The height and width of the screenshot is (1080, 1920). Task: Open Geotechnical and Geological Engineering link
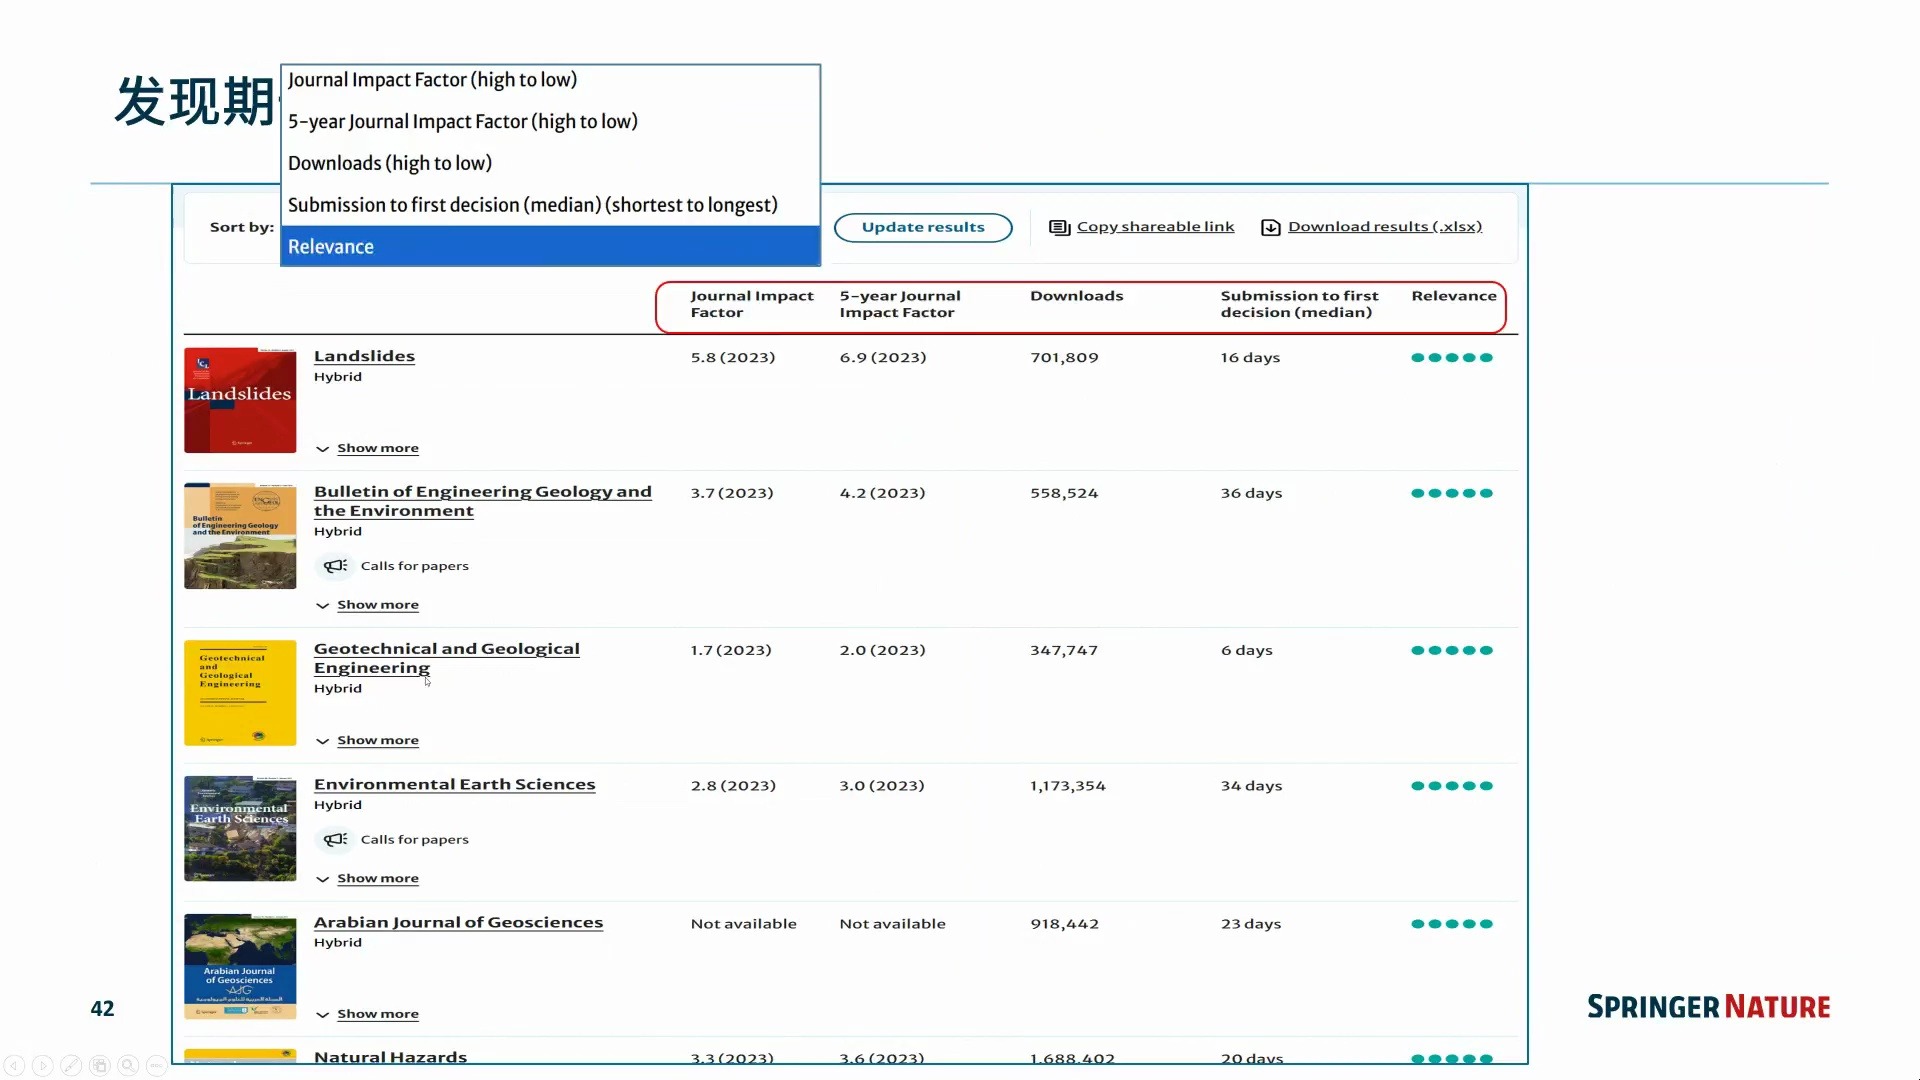pyautogui.click(x=447, y=658)
